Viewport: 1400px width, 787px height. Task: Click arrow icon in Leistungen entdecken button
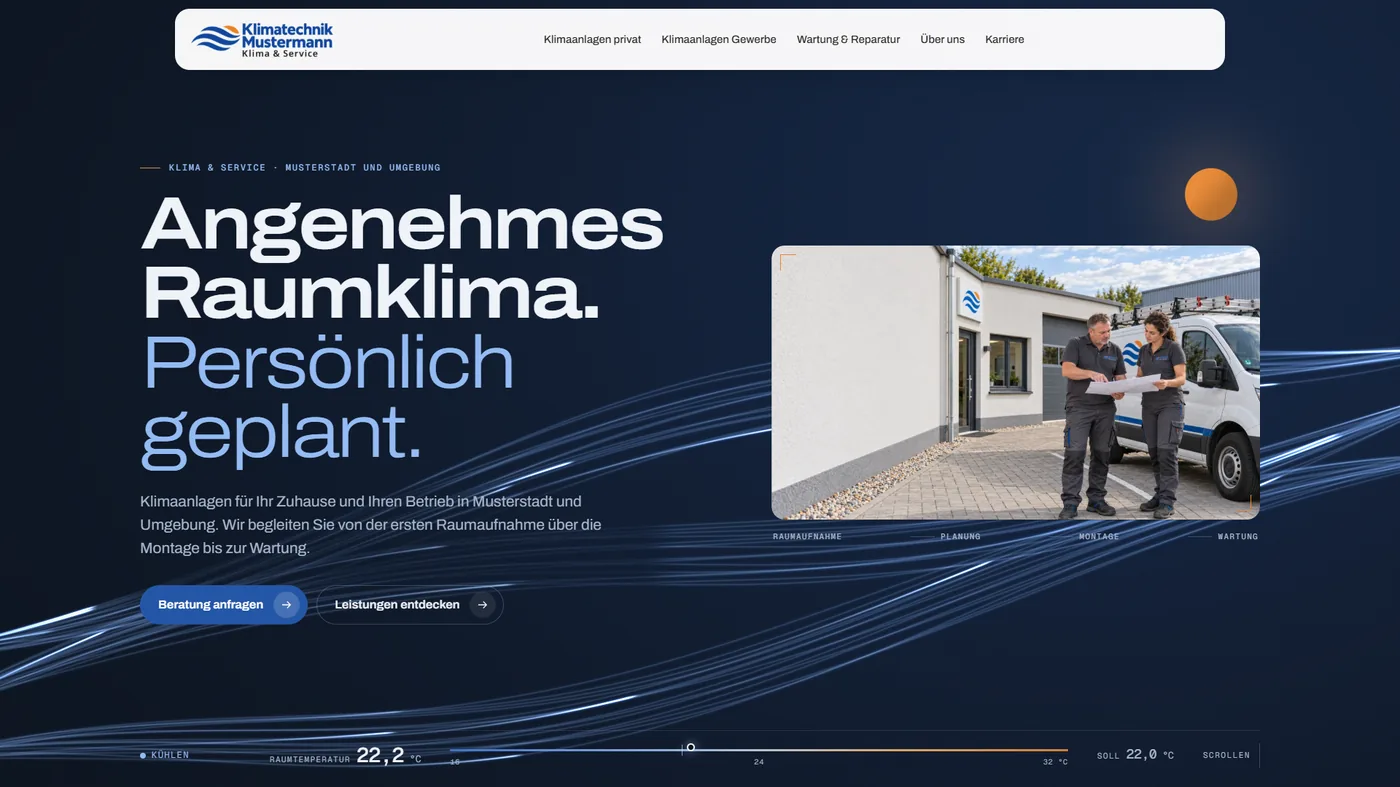pos(483,605)
